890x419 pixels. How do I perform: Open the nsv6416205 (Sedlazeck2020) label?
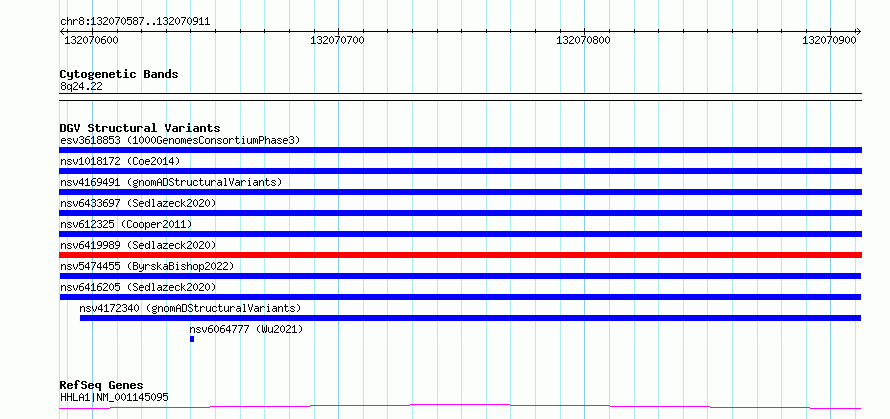click(x=138, y=287)
